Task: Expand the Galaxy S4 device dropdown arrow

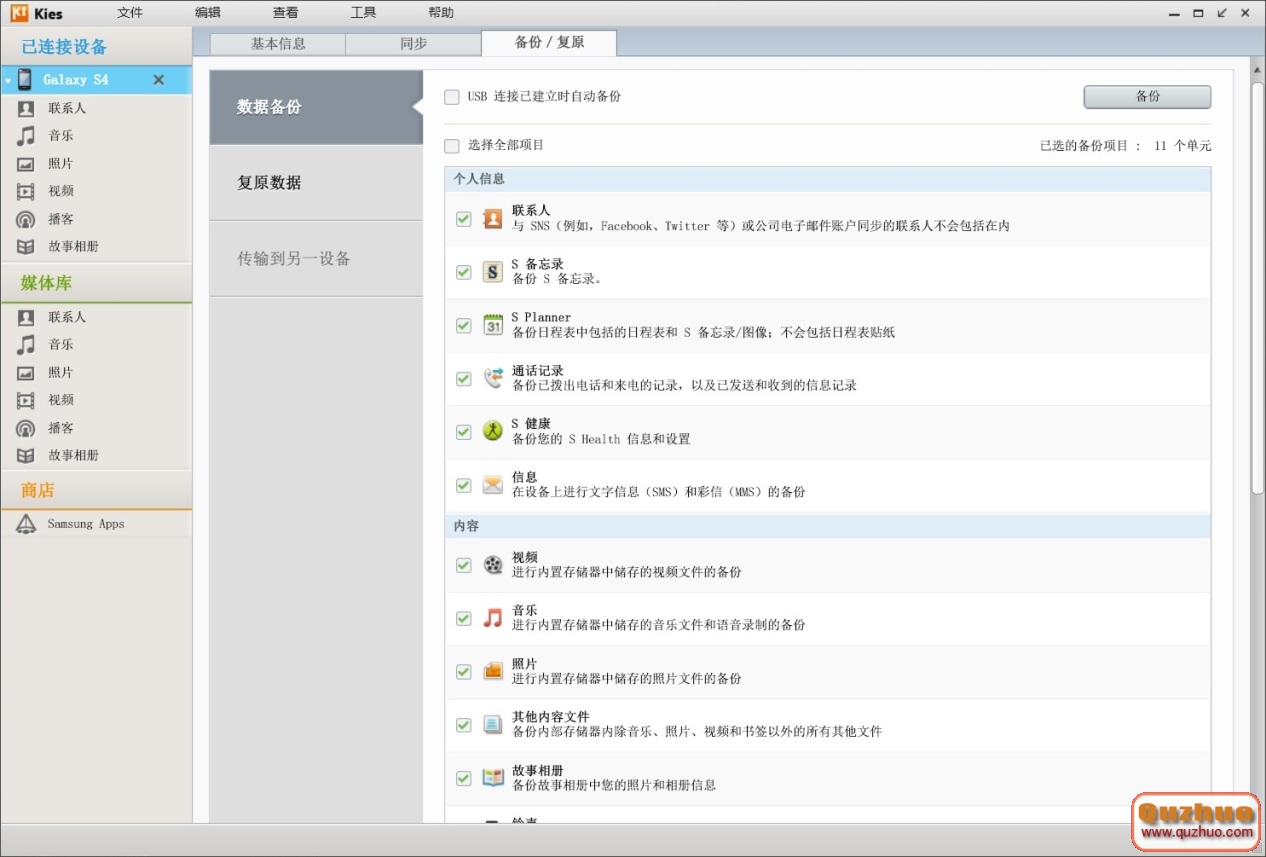Action: point(7,79)
